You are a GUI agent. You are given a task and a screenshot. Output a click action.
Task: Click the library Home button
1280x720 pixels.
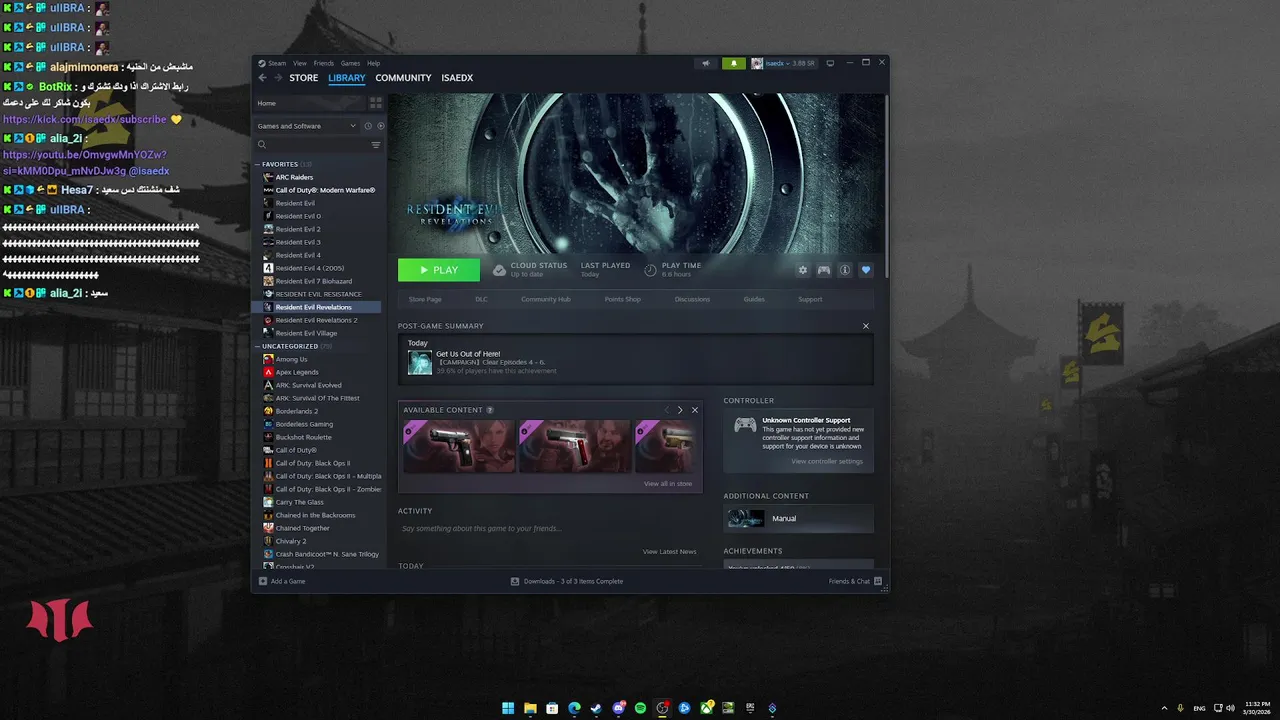pos(309,103)
